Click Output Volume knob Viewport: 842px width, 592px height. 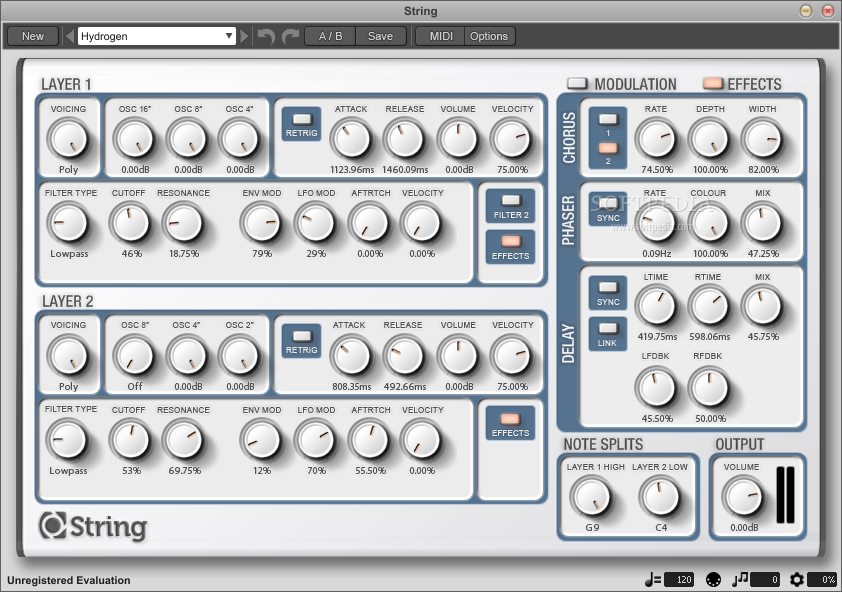click(743, 497)
